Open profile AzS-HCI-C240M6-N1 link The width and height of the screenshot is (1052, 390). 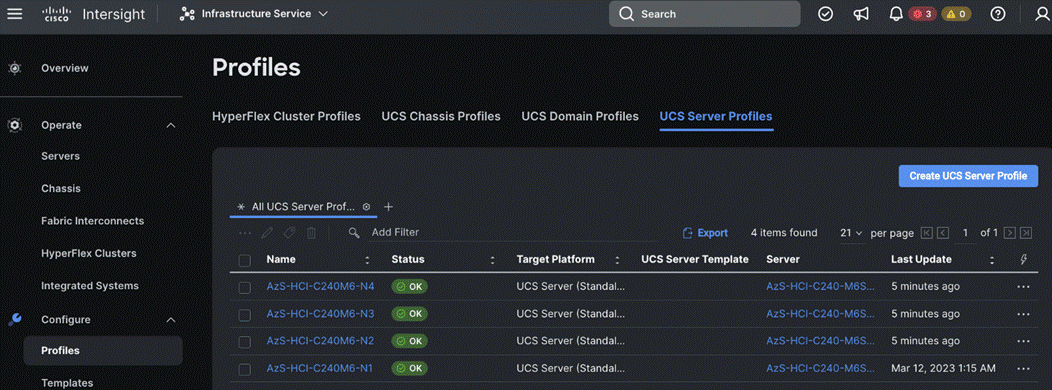point(320,368)
